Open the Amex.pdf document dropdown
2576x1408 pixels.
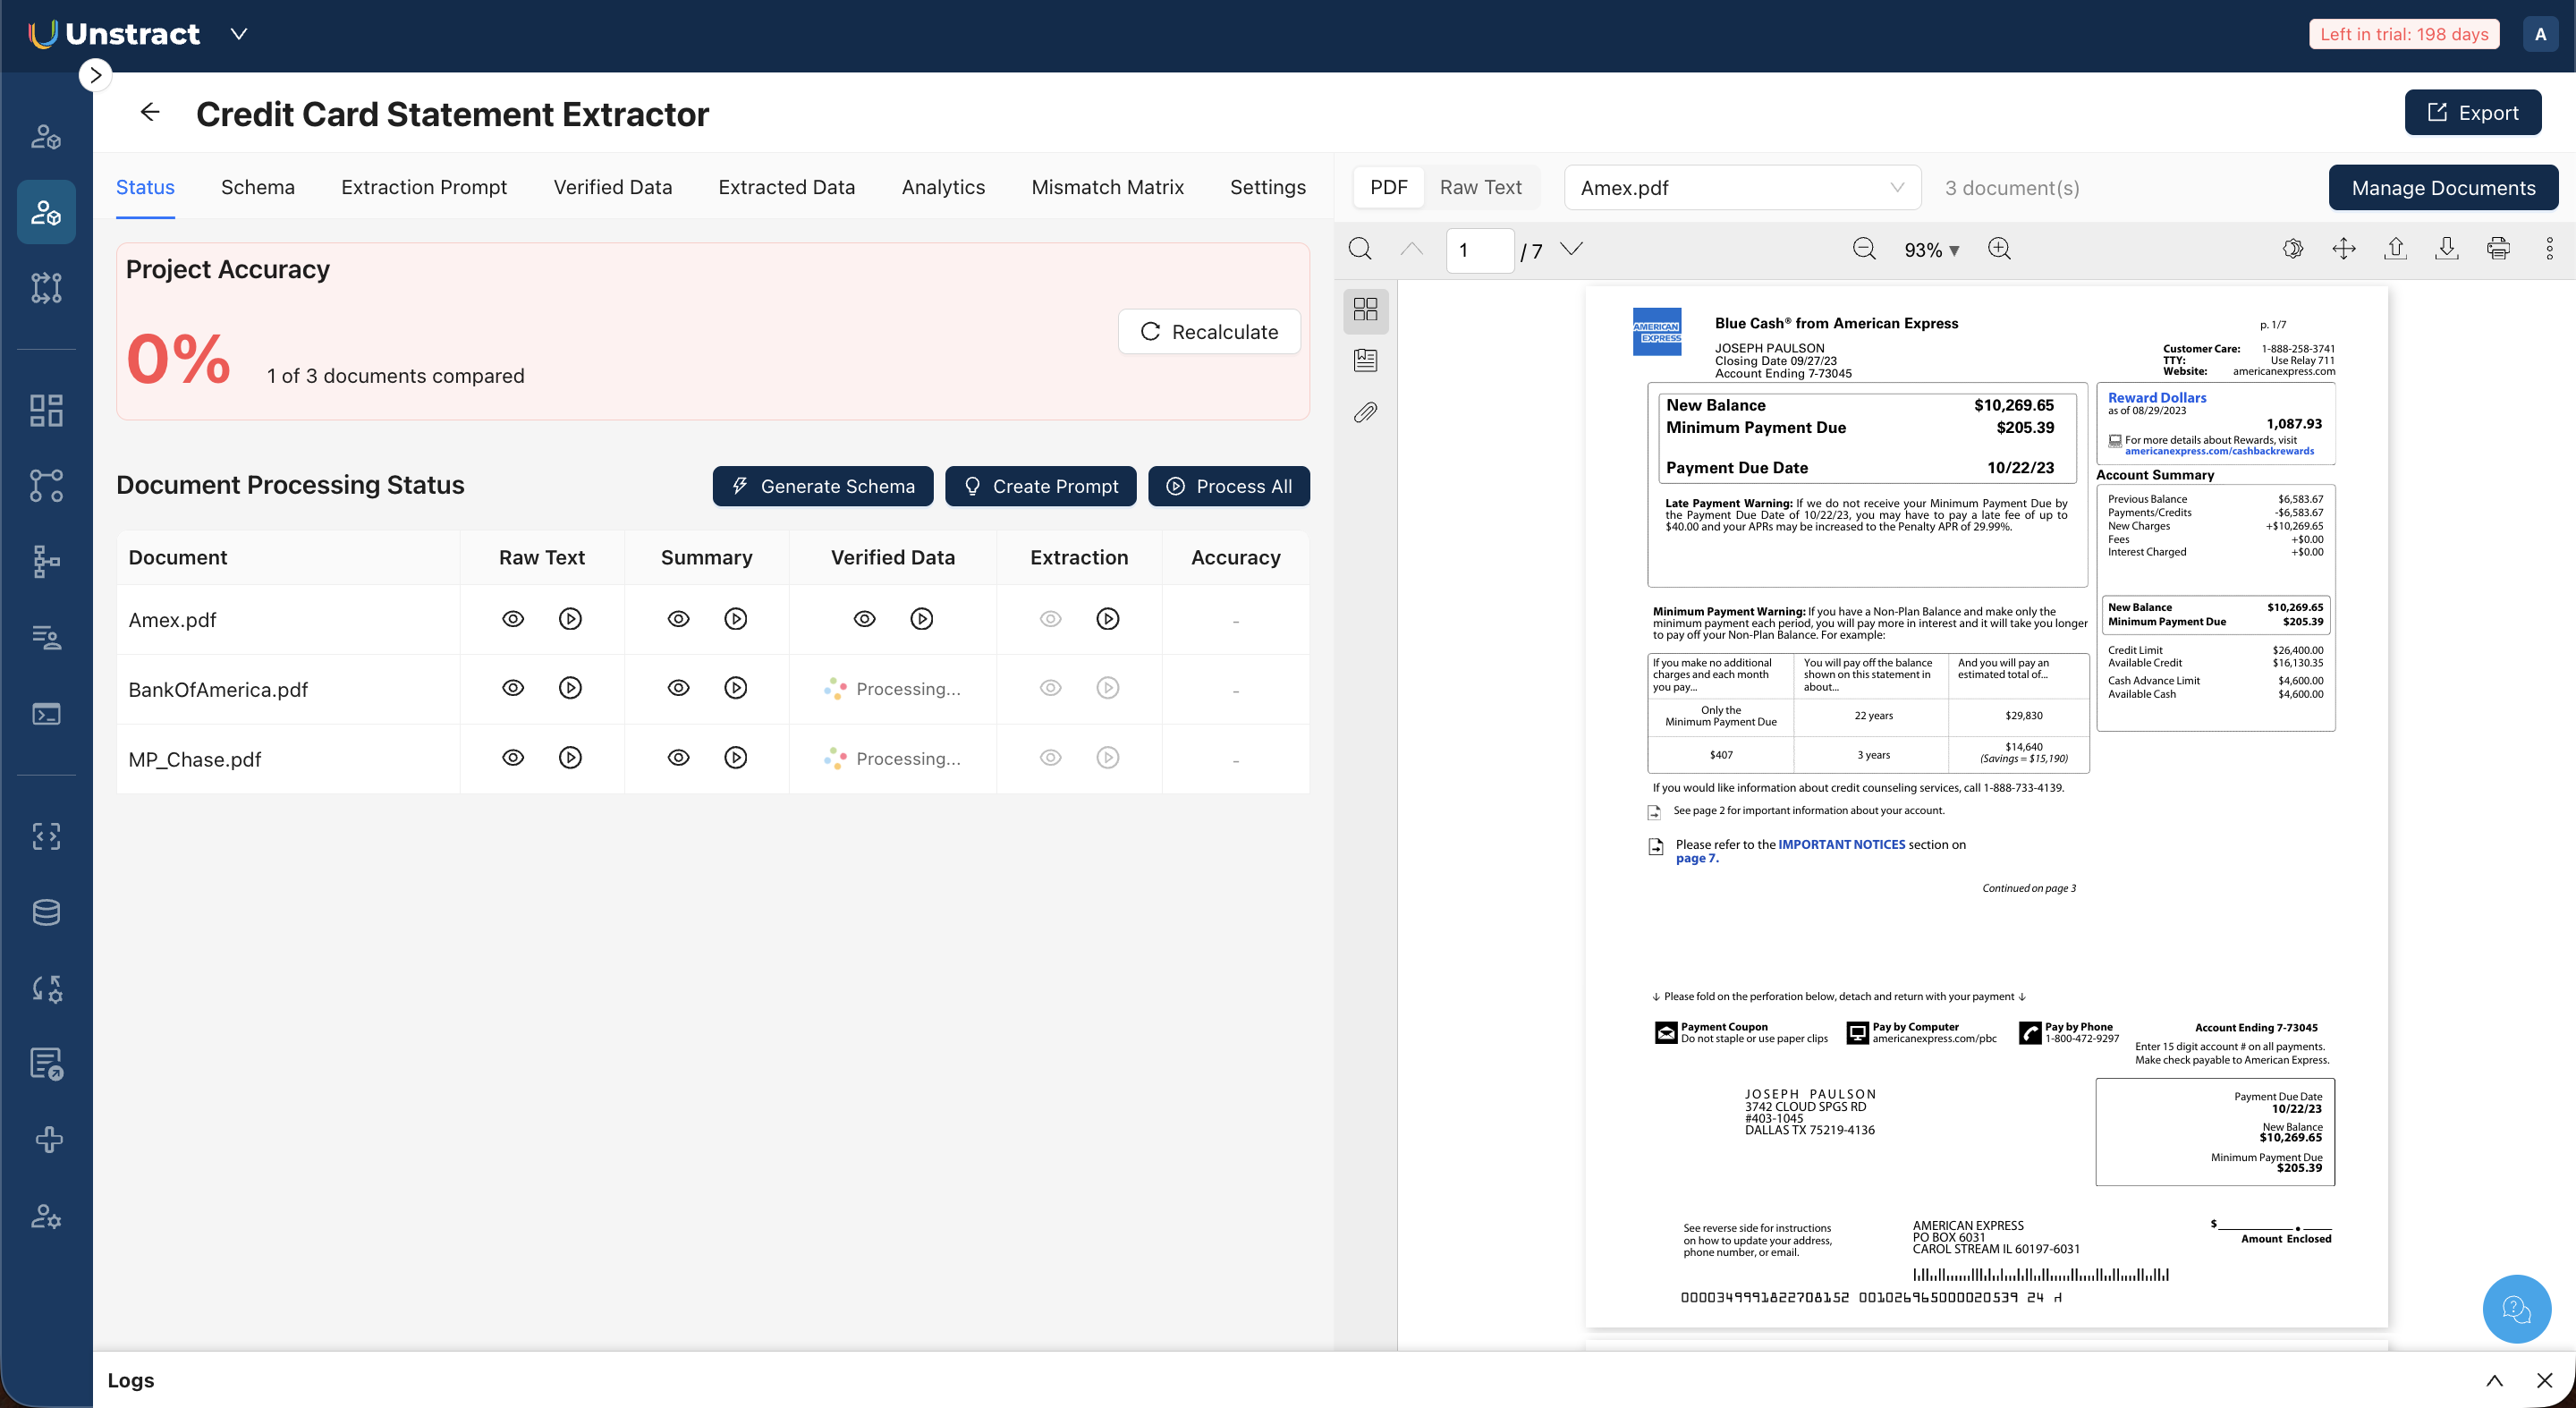[1741, 188]
